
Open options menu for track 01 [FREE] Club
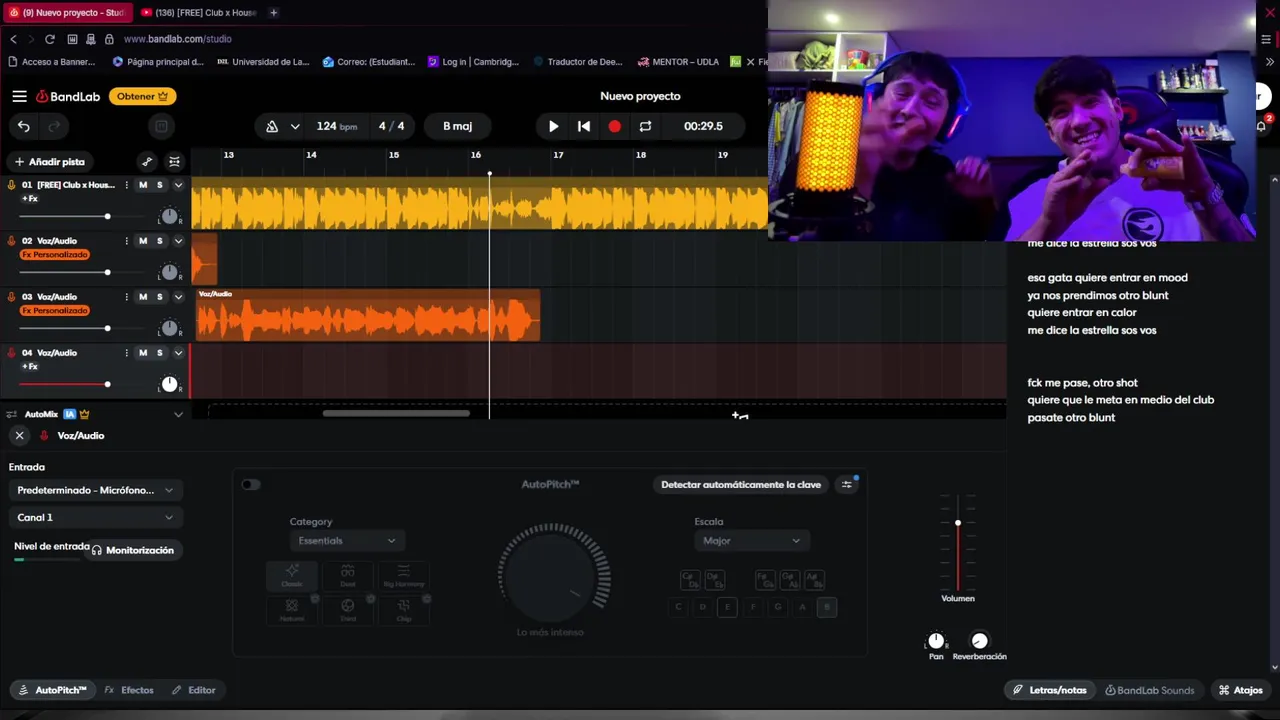tap(126, 185)
